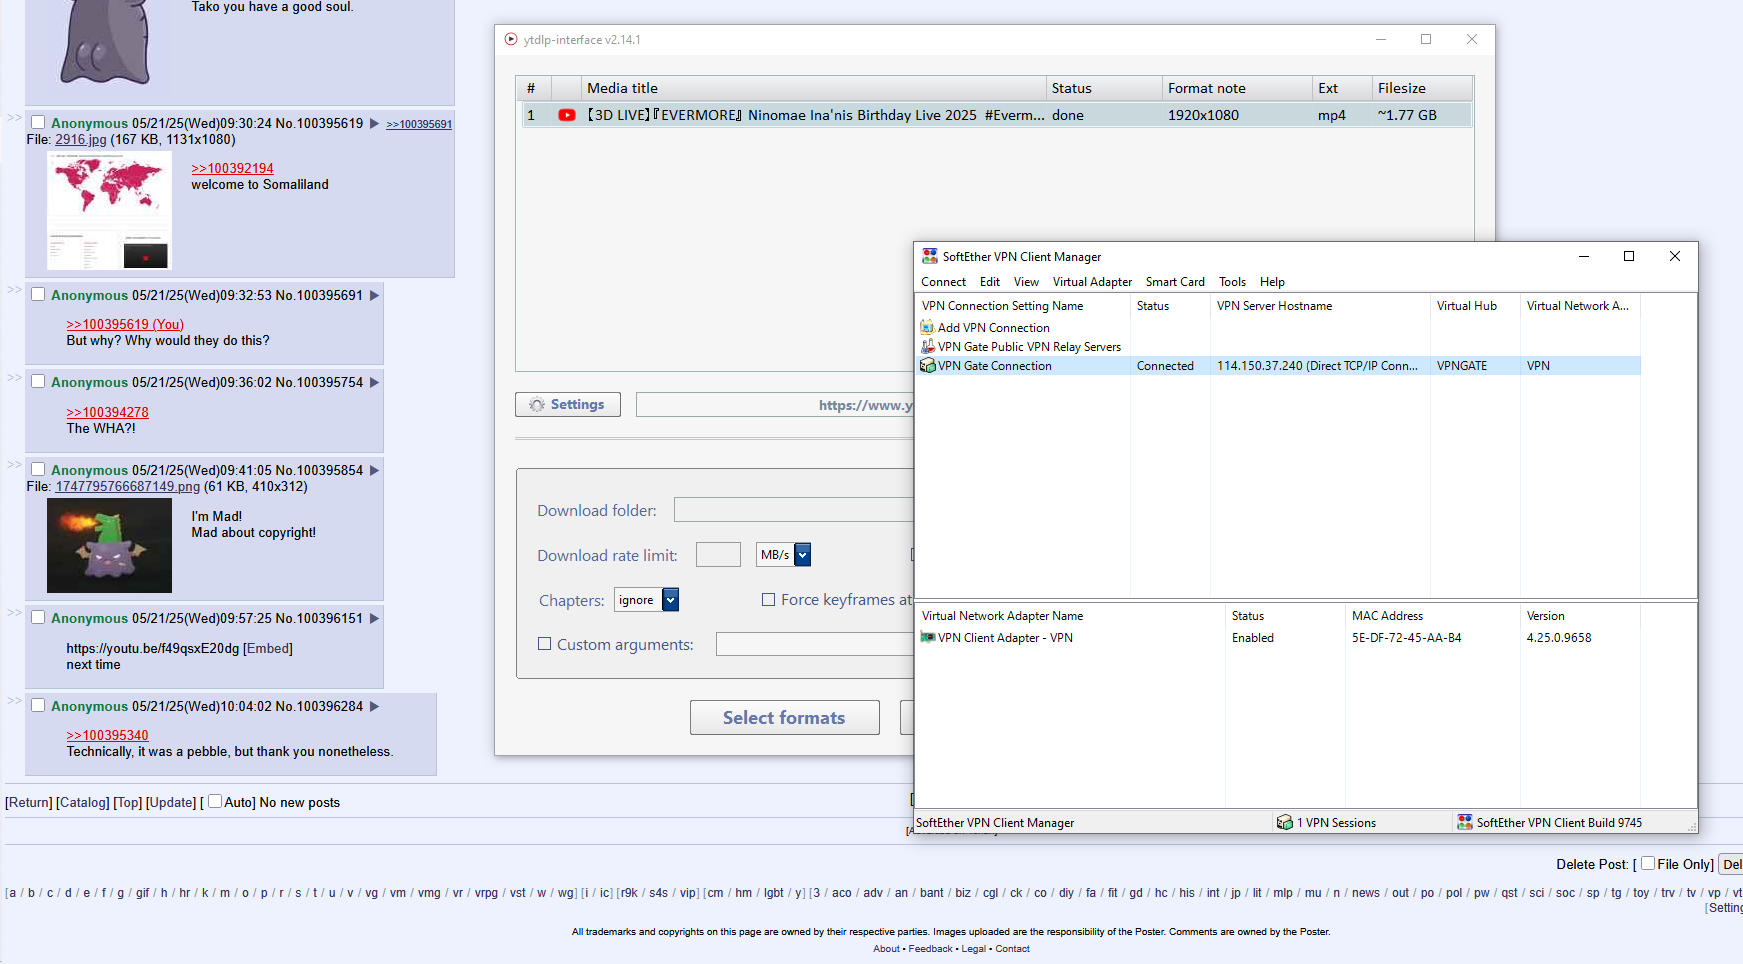The height and width of the screenshot is (964, 1743).
Task: Select the VPN Gate Connection entry icon
Action: pyautogui.click(x=927, y=366)
